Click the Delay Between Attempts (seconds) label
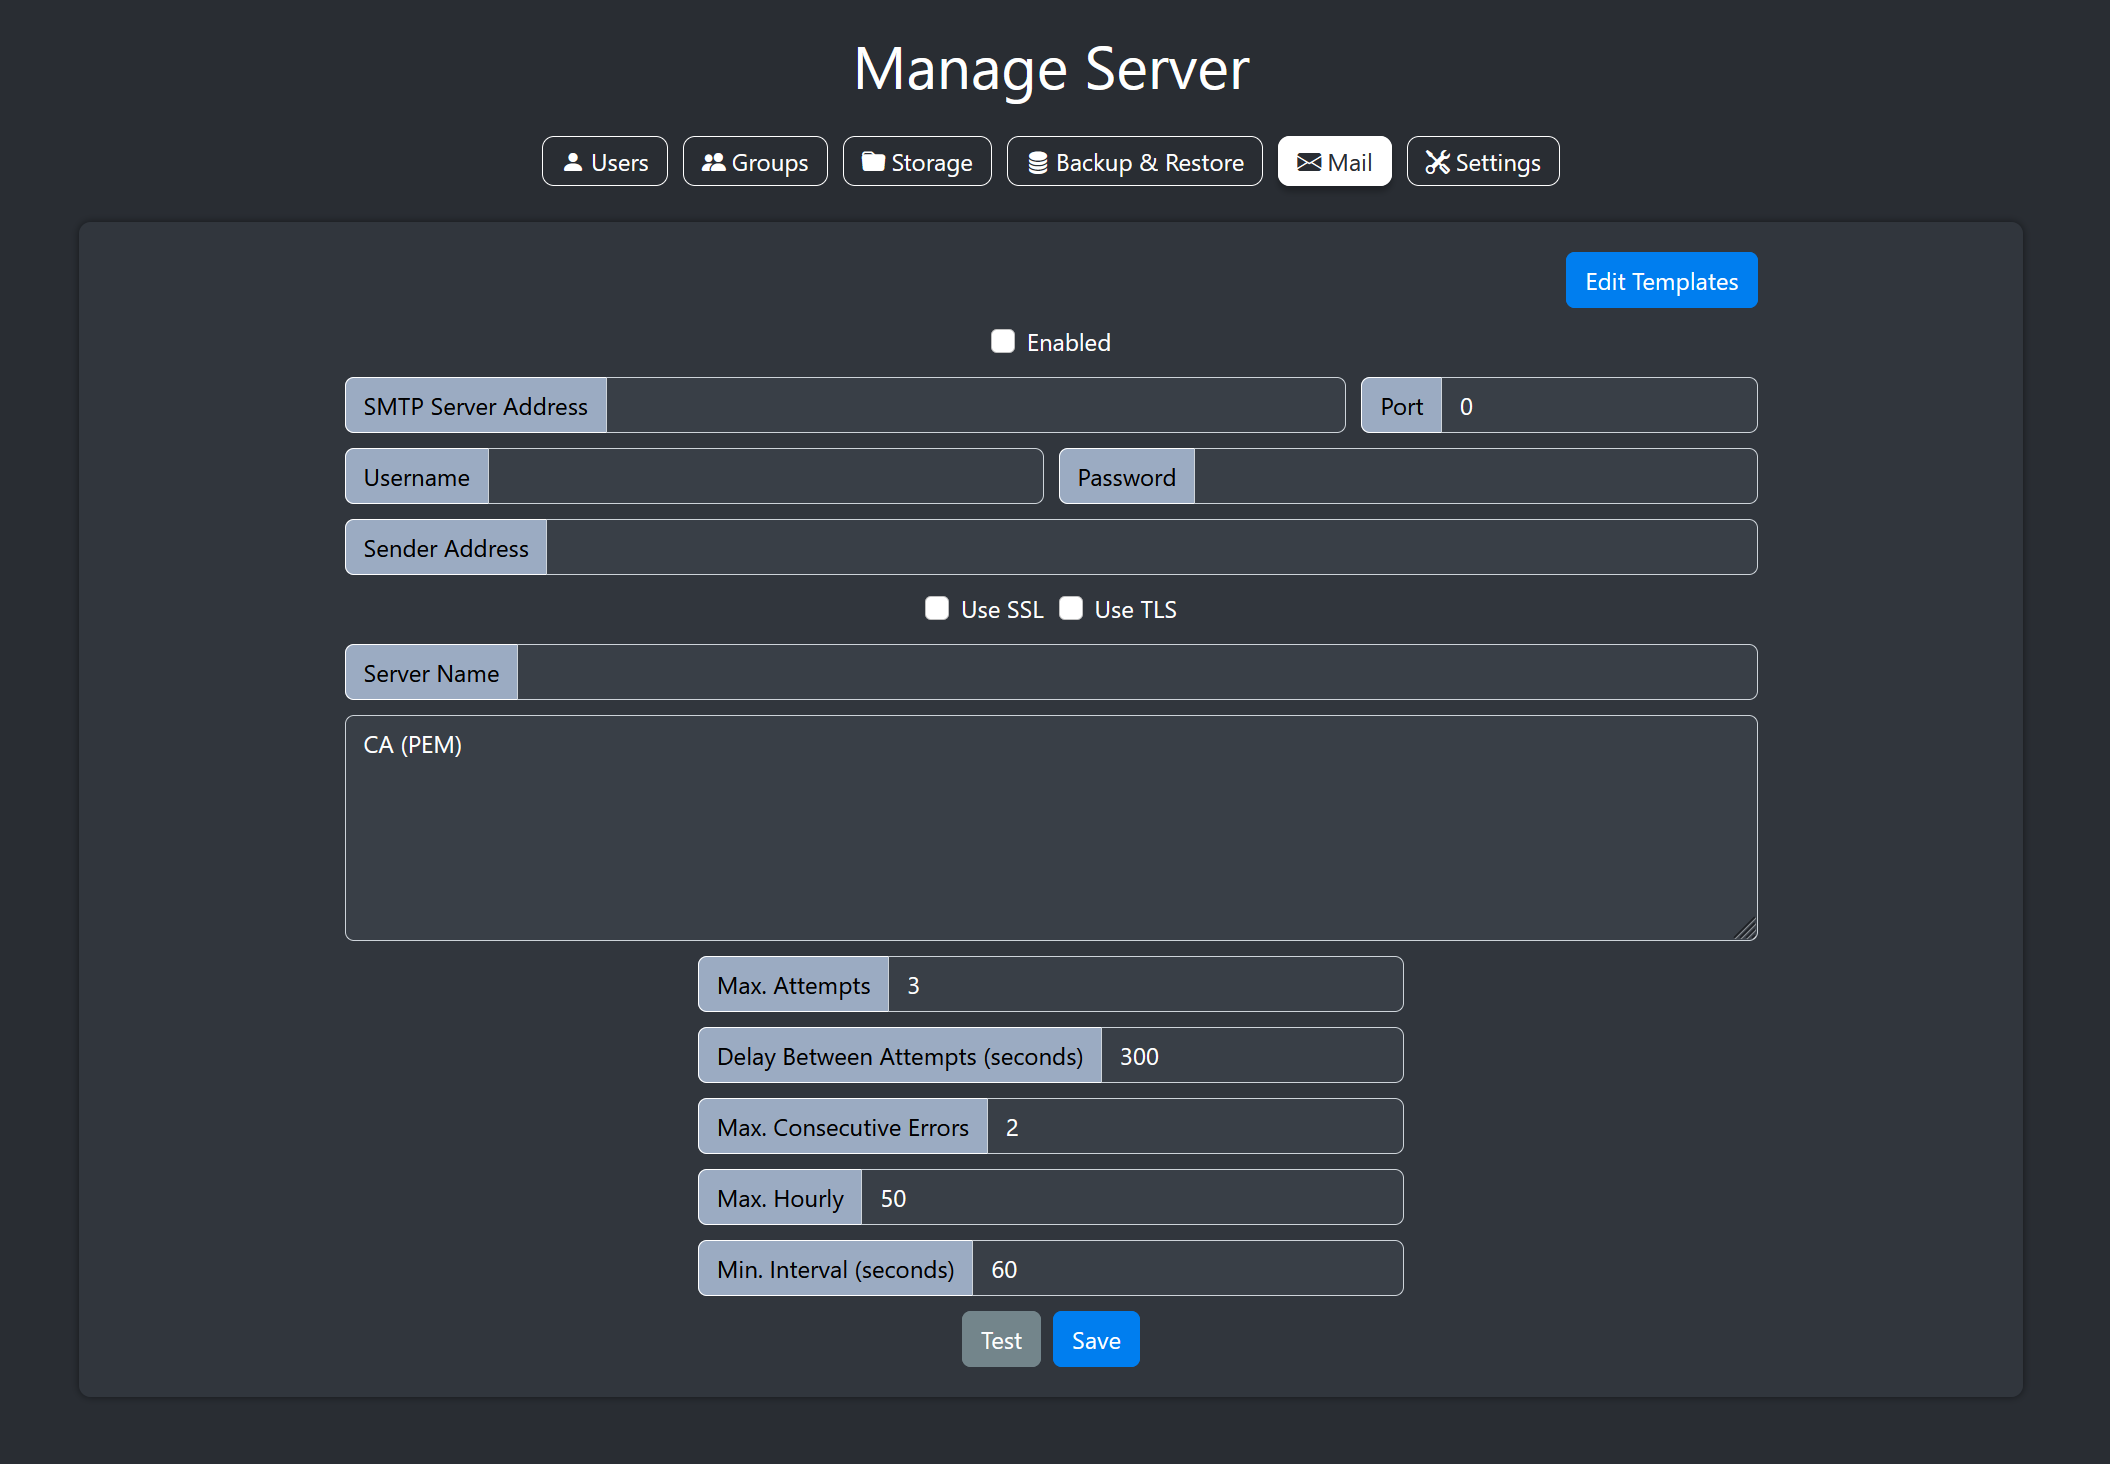The height and width of the screenshot is (1464, 2110). click(x=900, y=1056)
